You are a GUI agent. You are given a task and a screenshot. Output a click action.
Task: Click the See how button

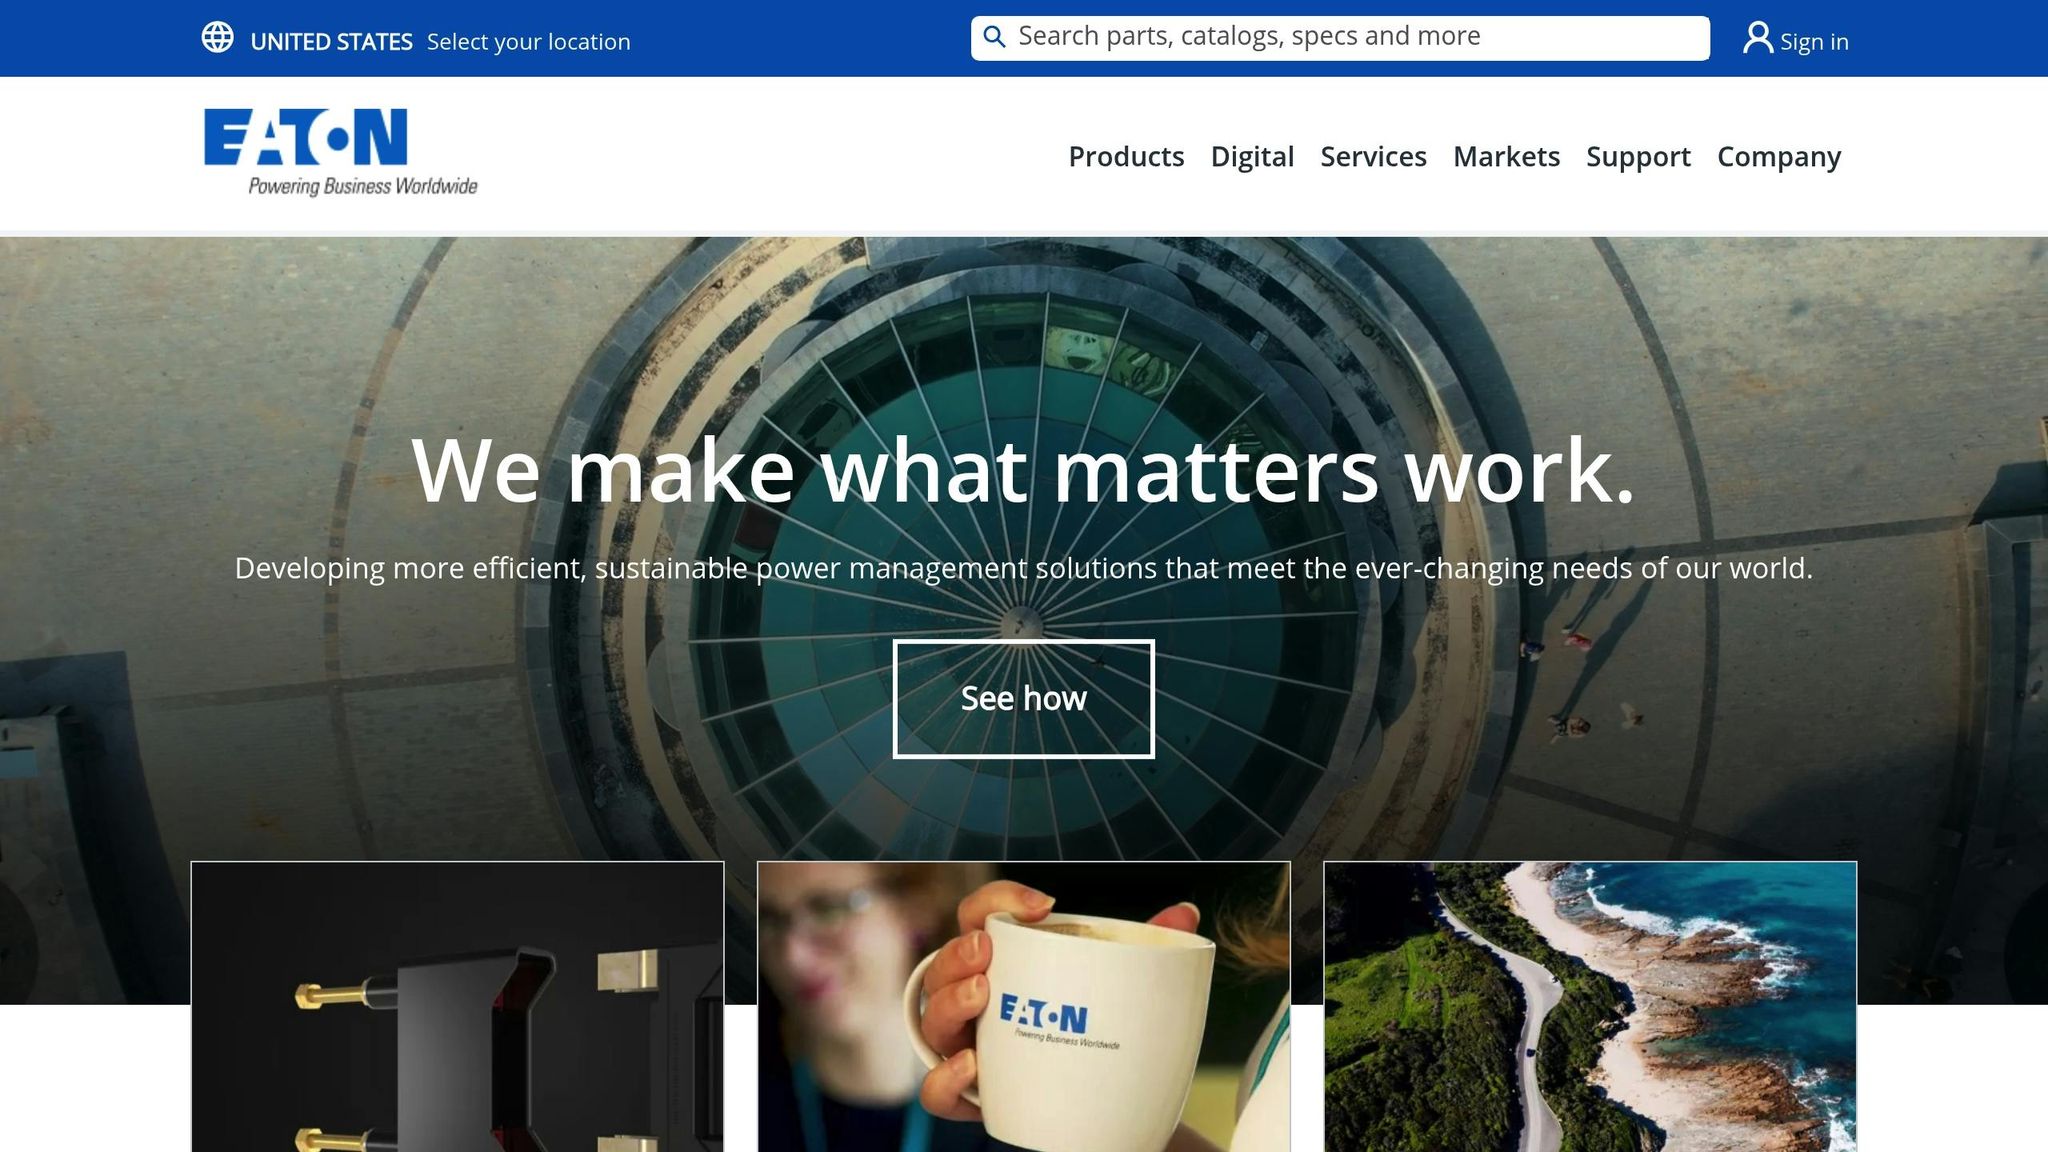point(1023,699)
